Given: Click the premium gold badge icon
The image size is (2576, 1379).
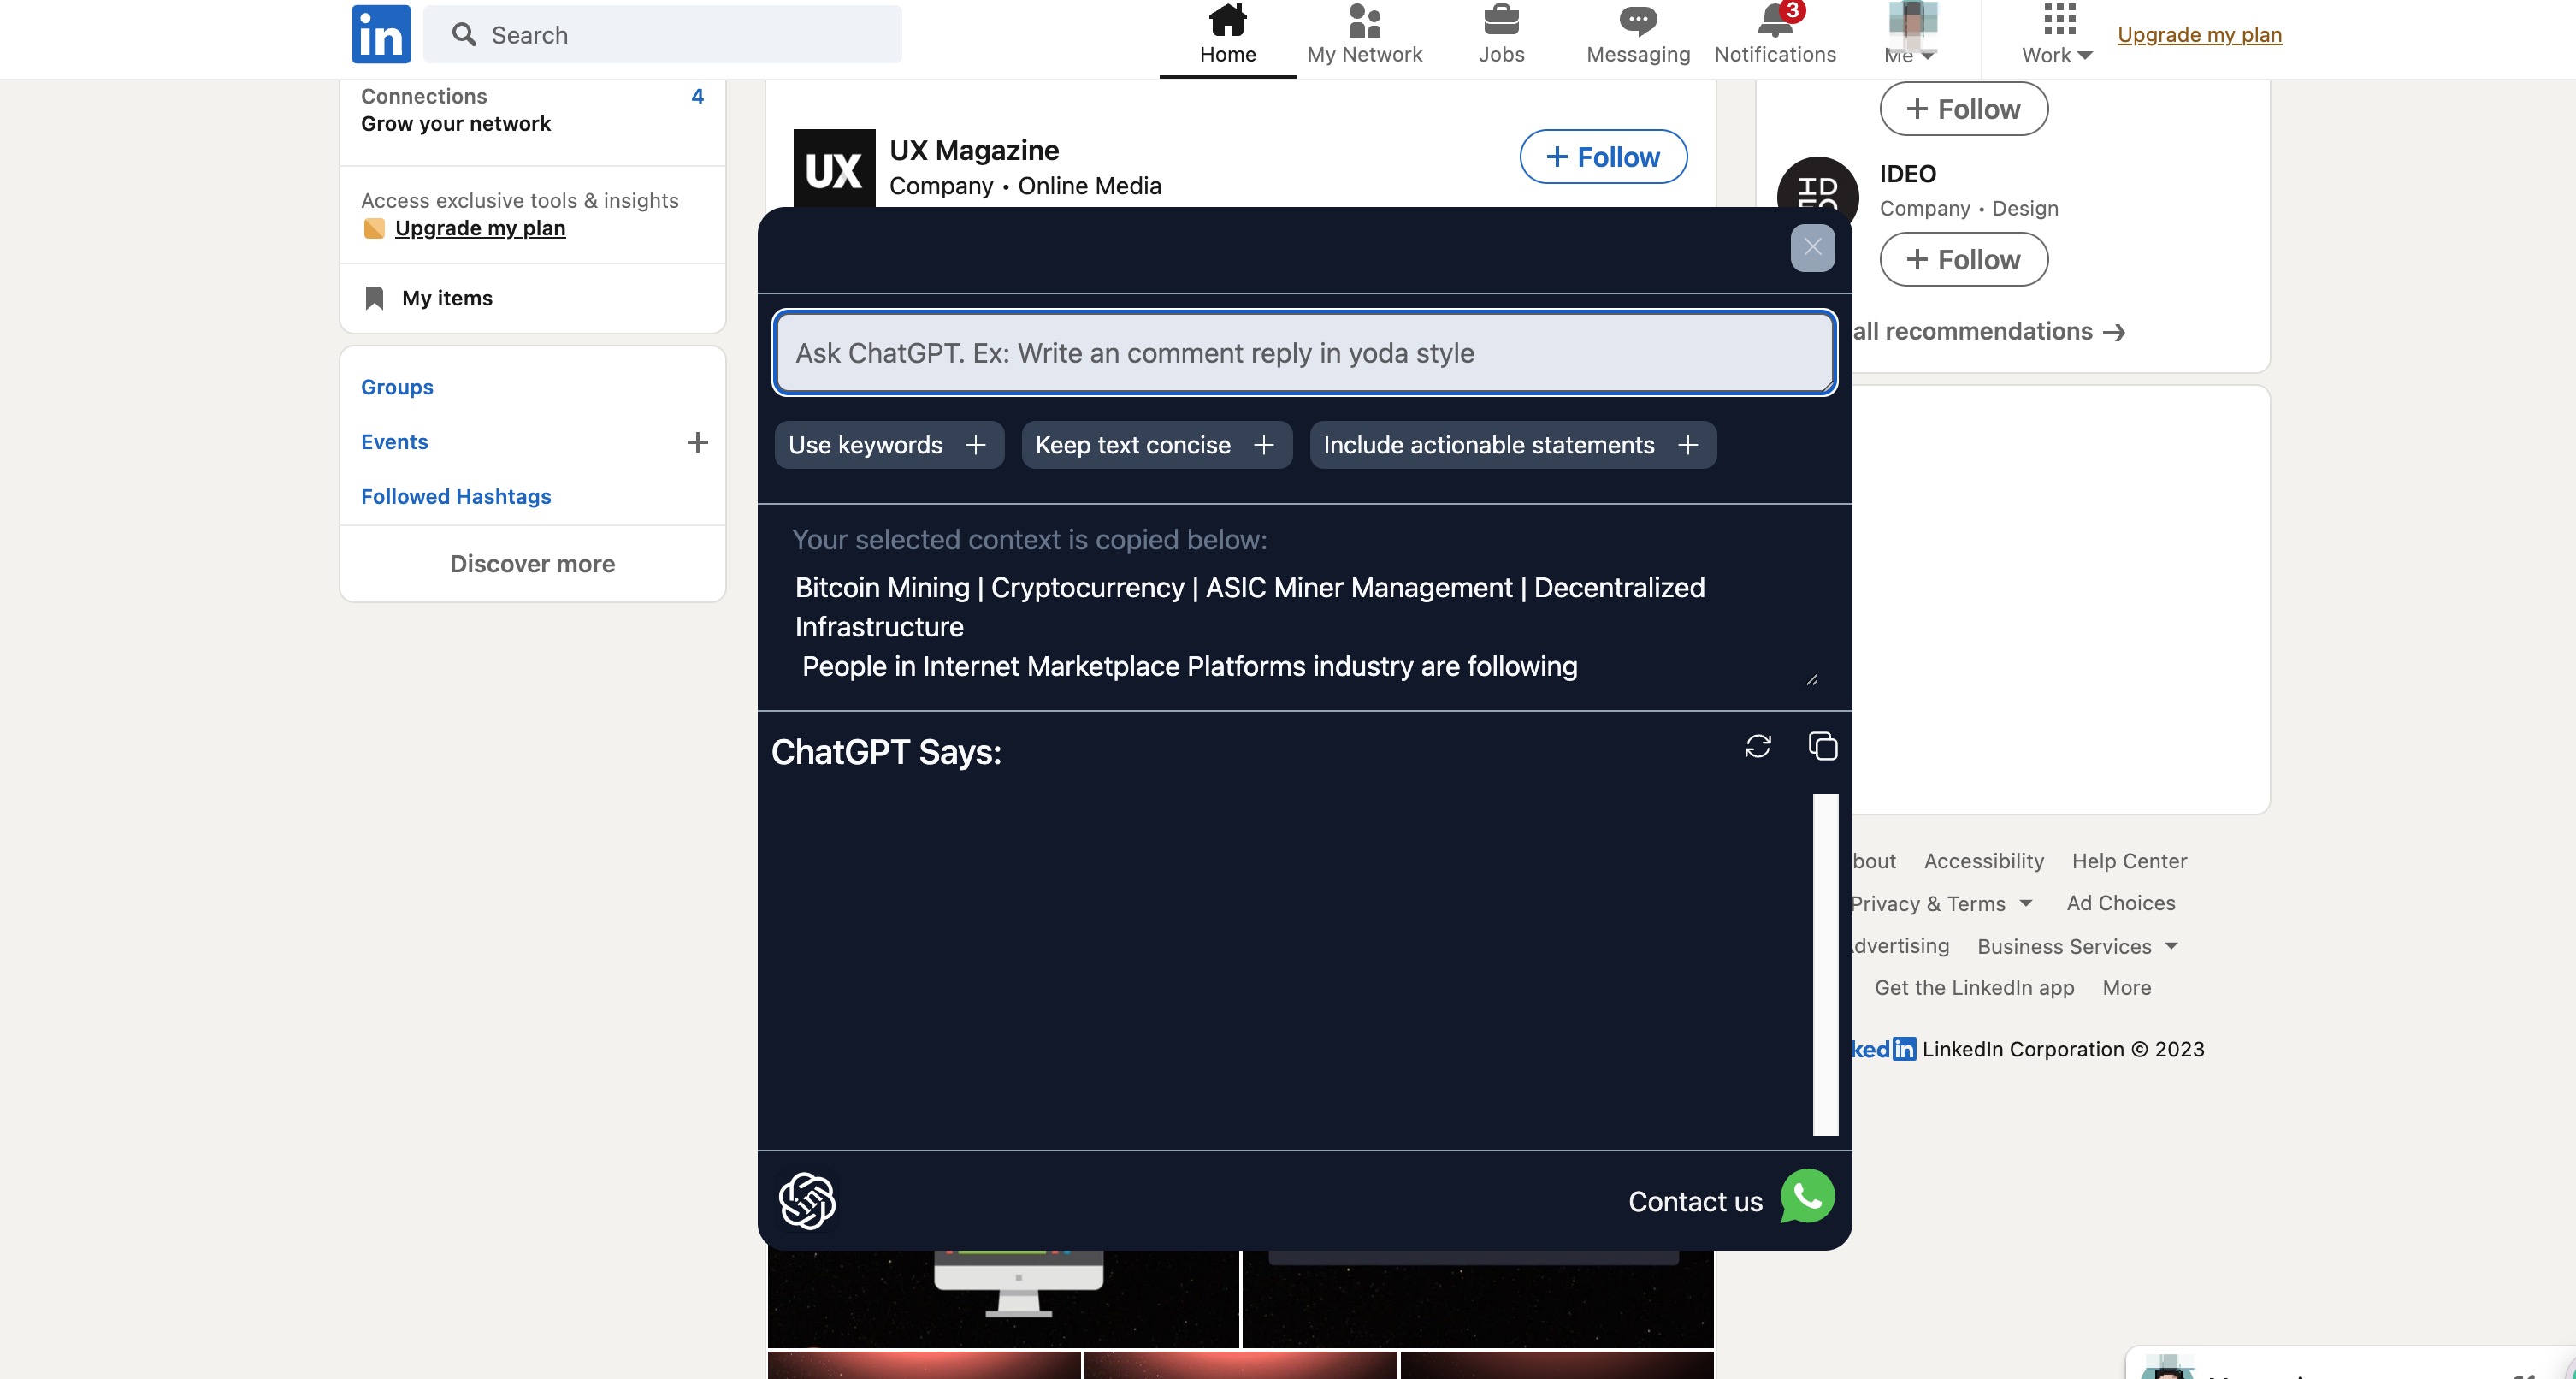Looking at the screenshot, I should [374, 229].
